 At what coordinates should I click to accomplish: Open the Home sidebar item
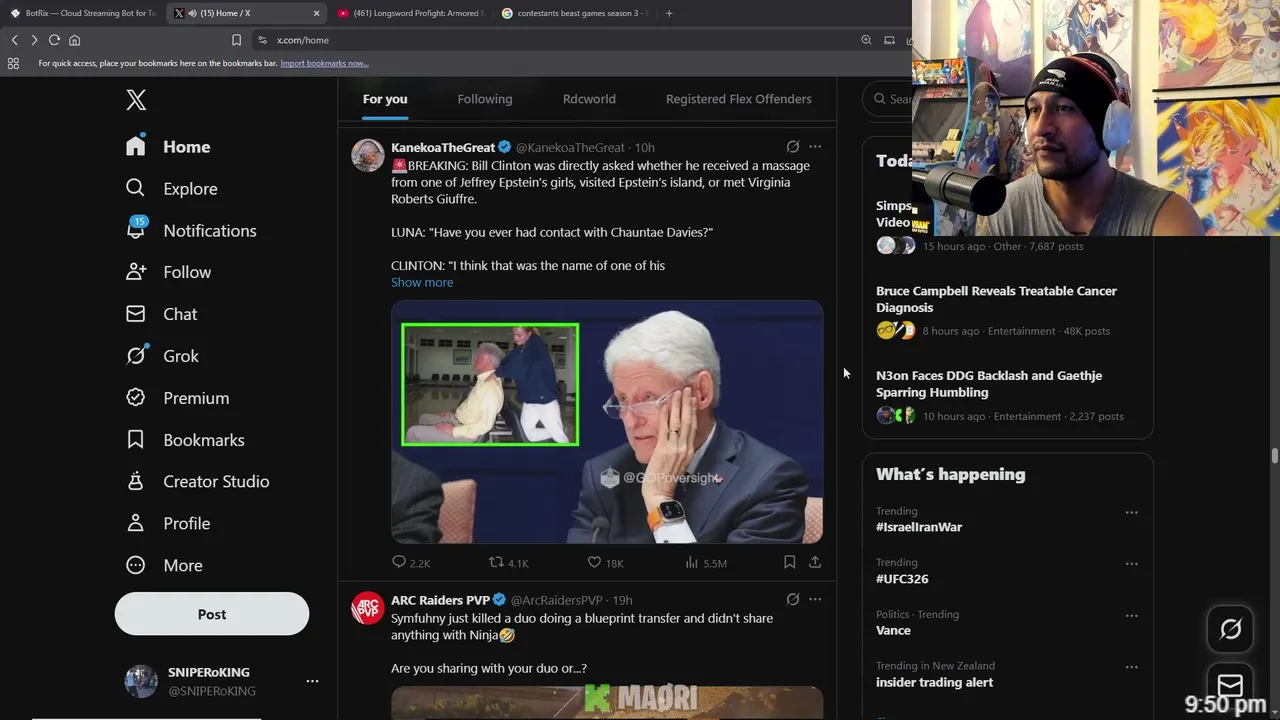[x=168, y=146]
